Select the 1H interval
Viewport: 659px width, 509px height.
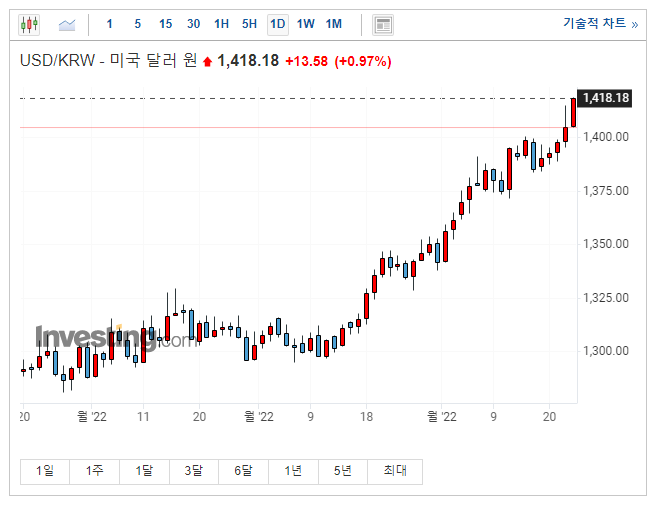click(221, 24)
